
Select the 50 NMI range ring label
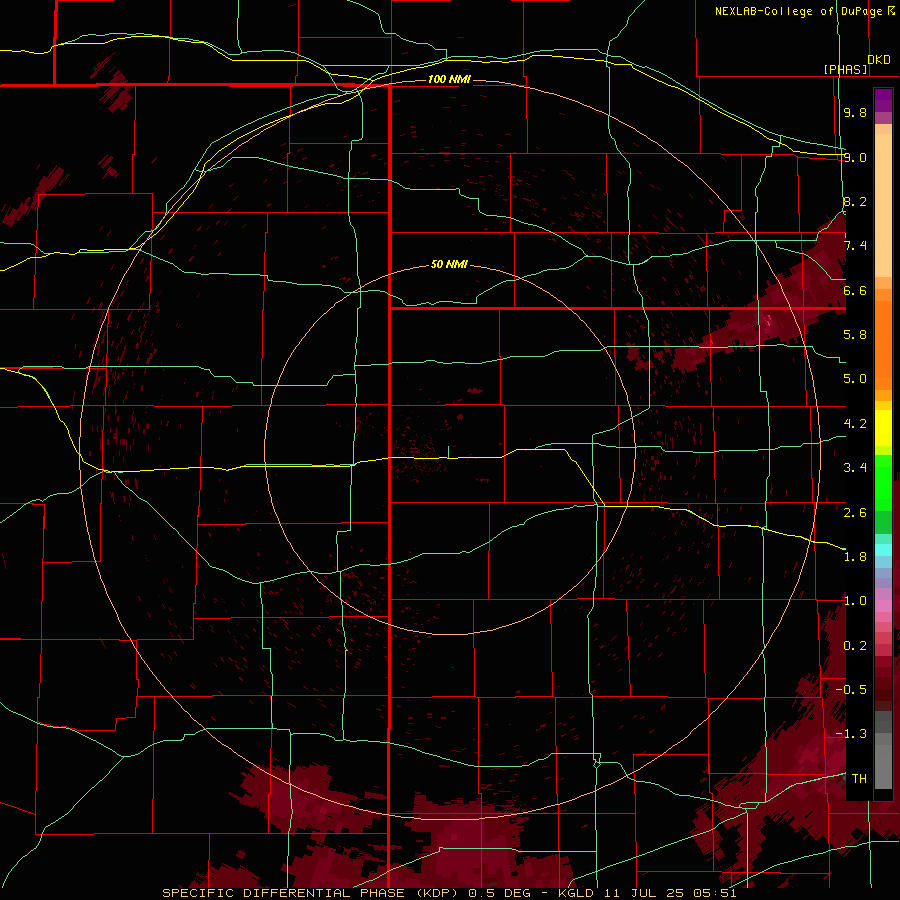[x=449, y=264]
